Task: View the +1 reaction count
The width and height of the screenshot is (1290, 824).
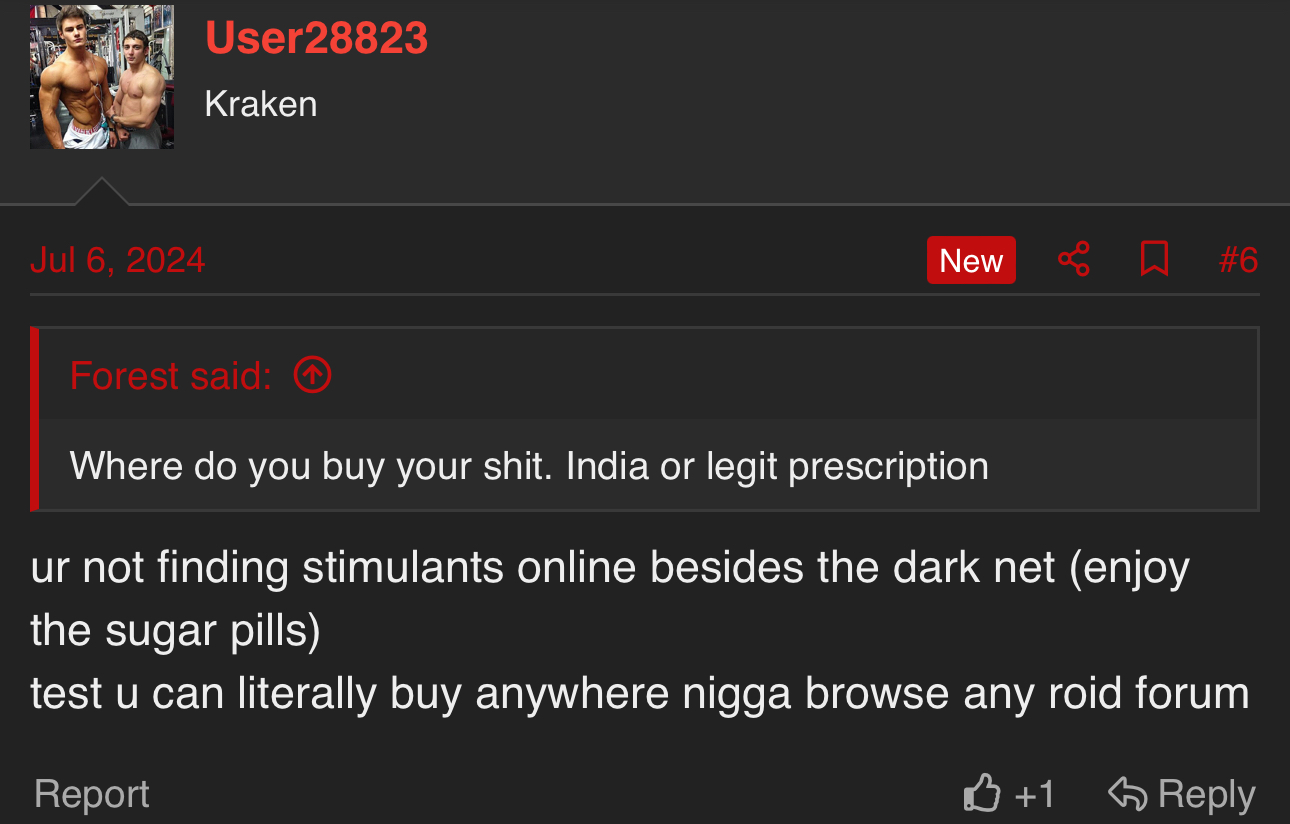Action: pos(1034,795)
